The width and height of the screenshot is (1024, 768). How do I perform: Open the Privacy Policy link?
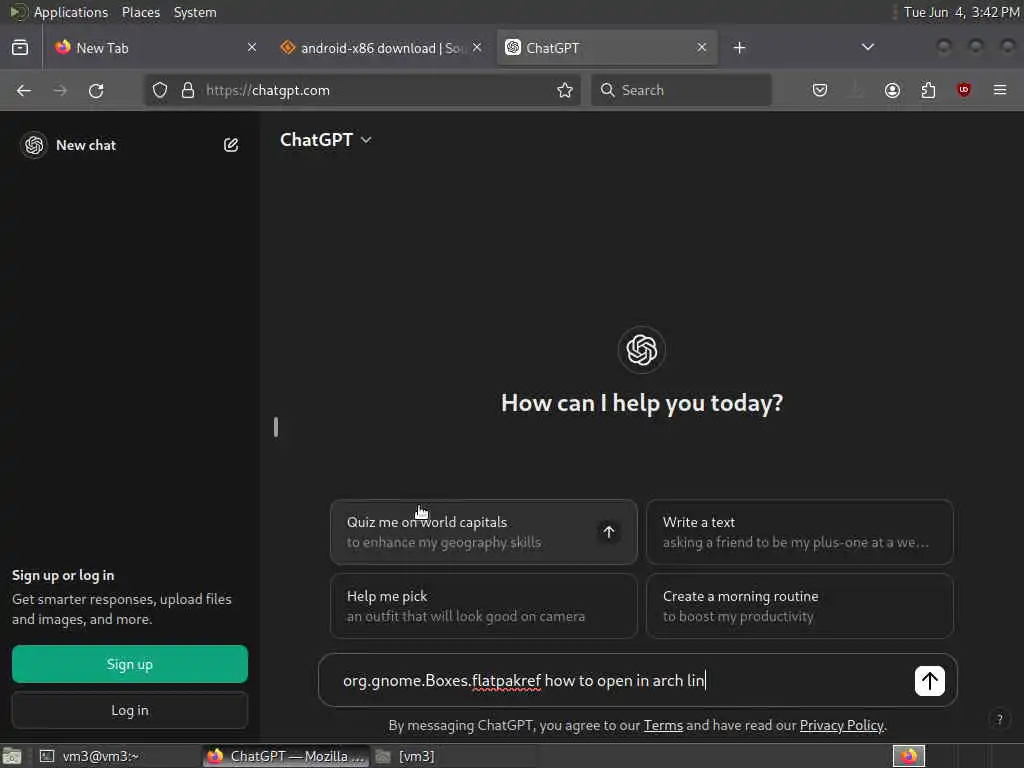tap(842, 726)
